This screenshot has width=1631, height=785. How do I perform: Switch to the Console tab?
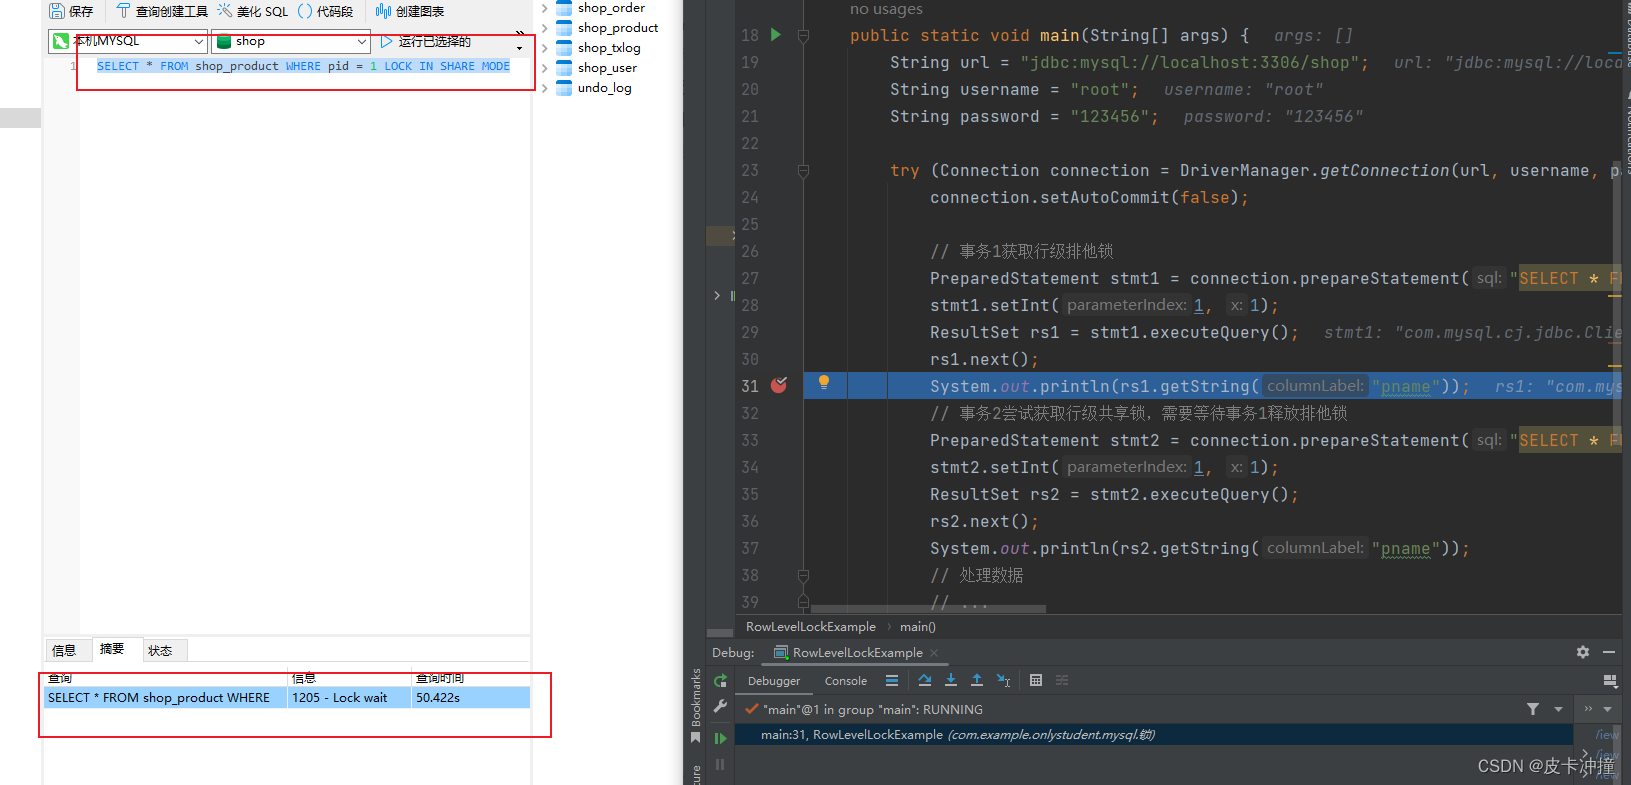pos(846,681)
